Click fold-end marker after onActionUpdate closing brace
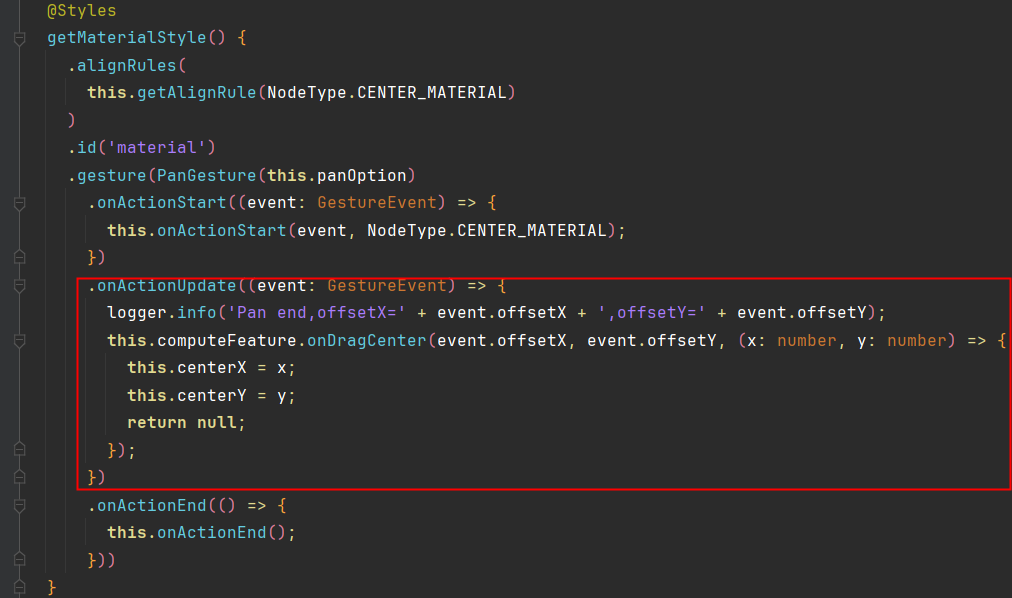Screen dimensions: 1012x598 [19, 477]
